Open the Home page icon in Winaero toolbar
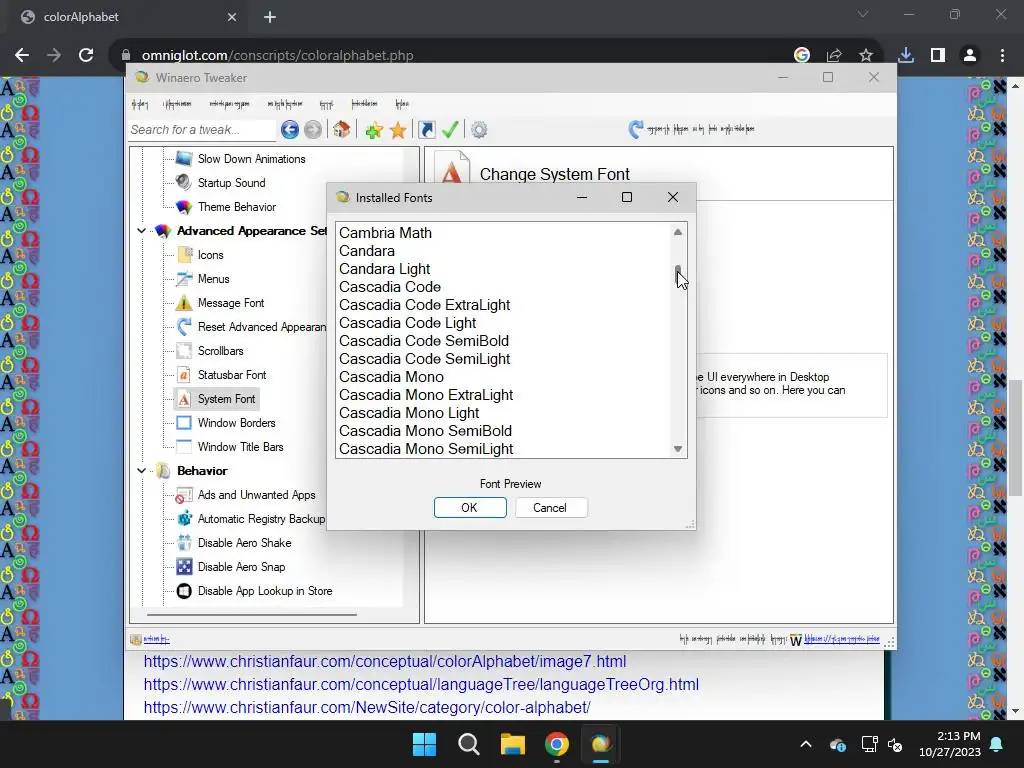1024x768 pixels. [342, 129]
